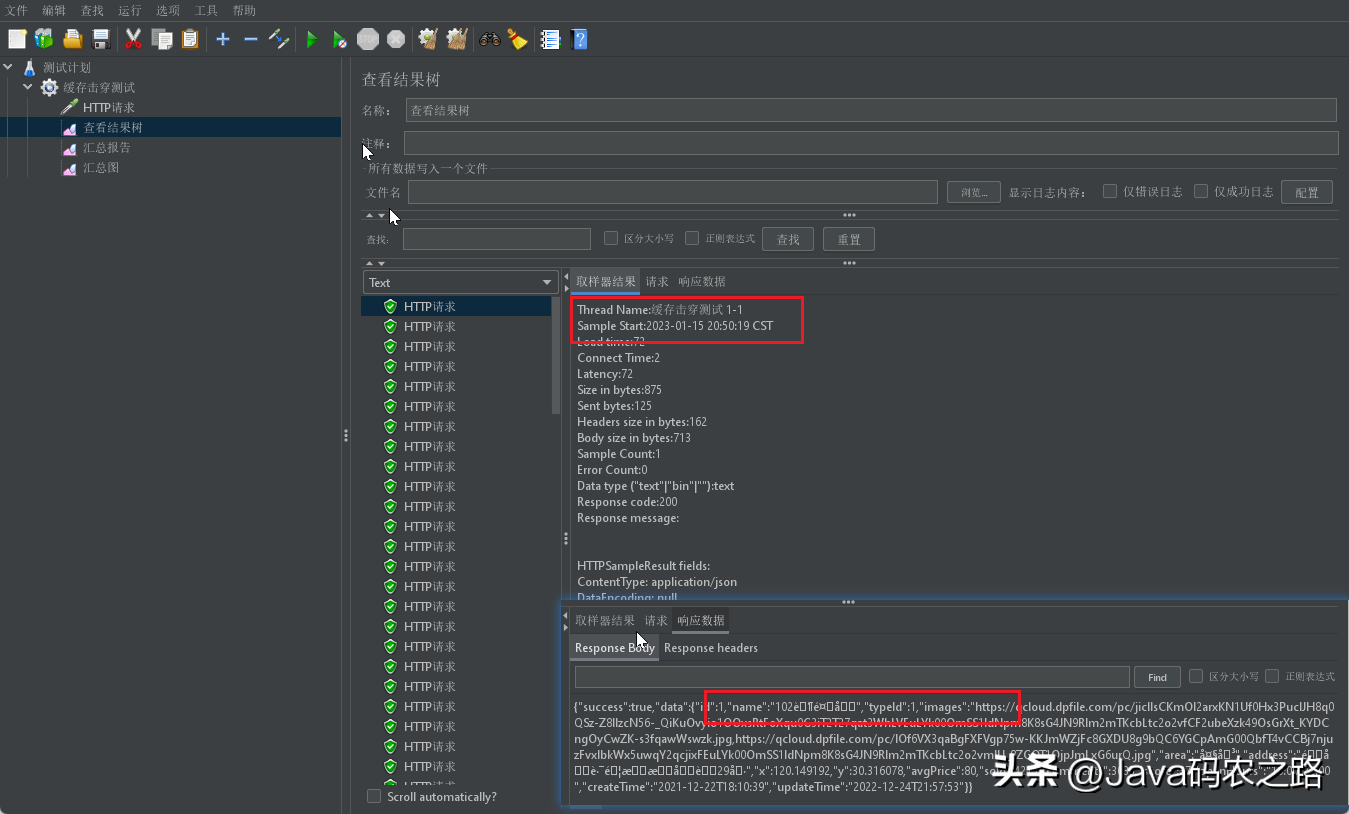Click the Help question mark icon

coord(579,39)
